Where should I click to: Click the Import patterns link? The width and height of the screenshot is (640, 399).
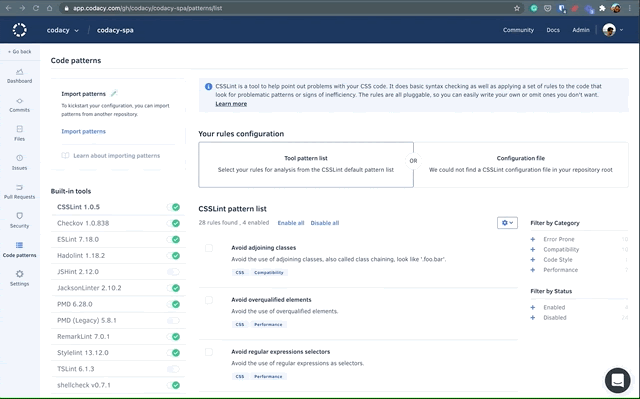[83, 131]
